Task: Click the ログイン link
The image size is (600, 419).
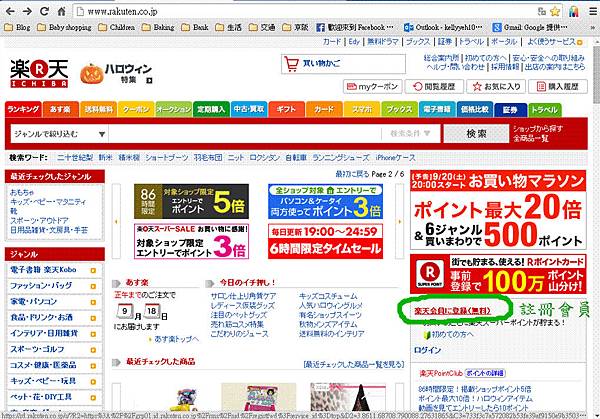Action: (427, 350)
